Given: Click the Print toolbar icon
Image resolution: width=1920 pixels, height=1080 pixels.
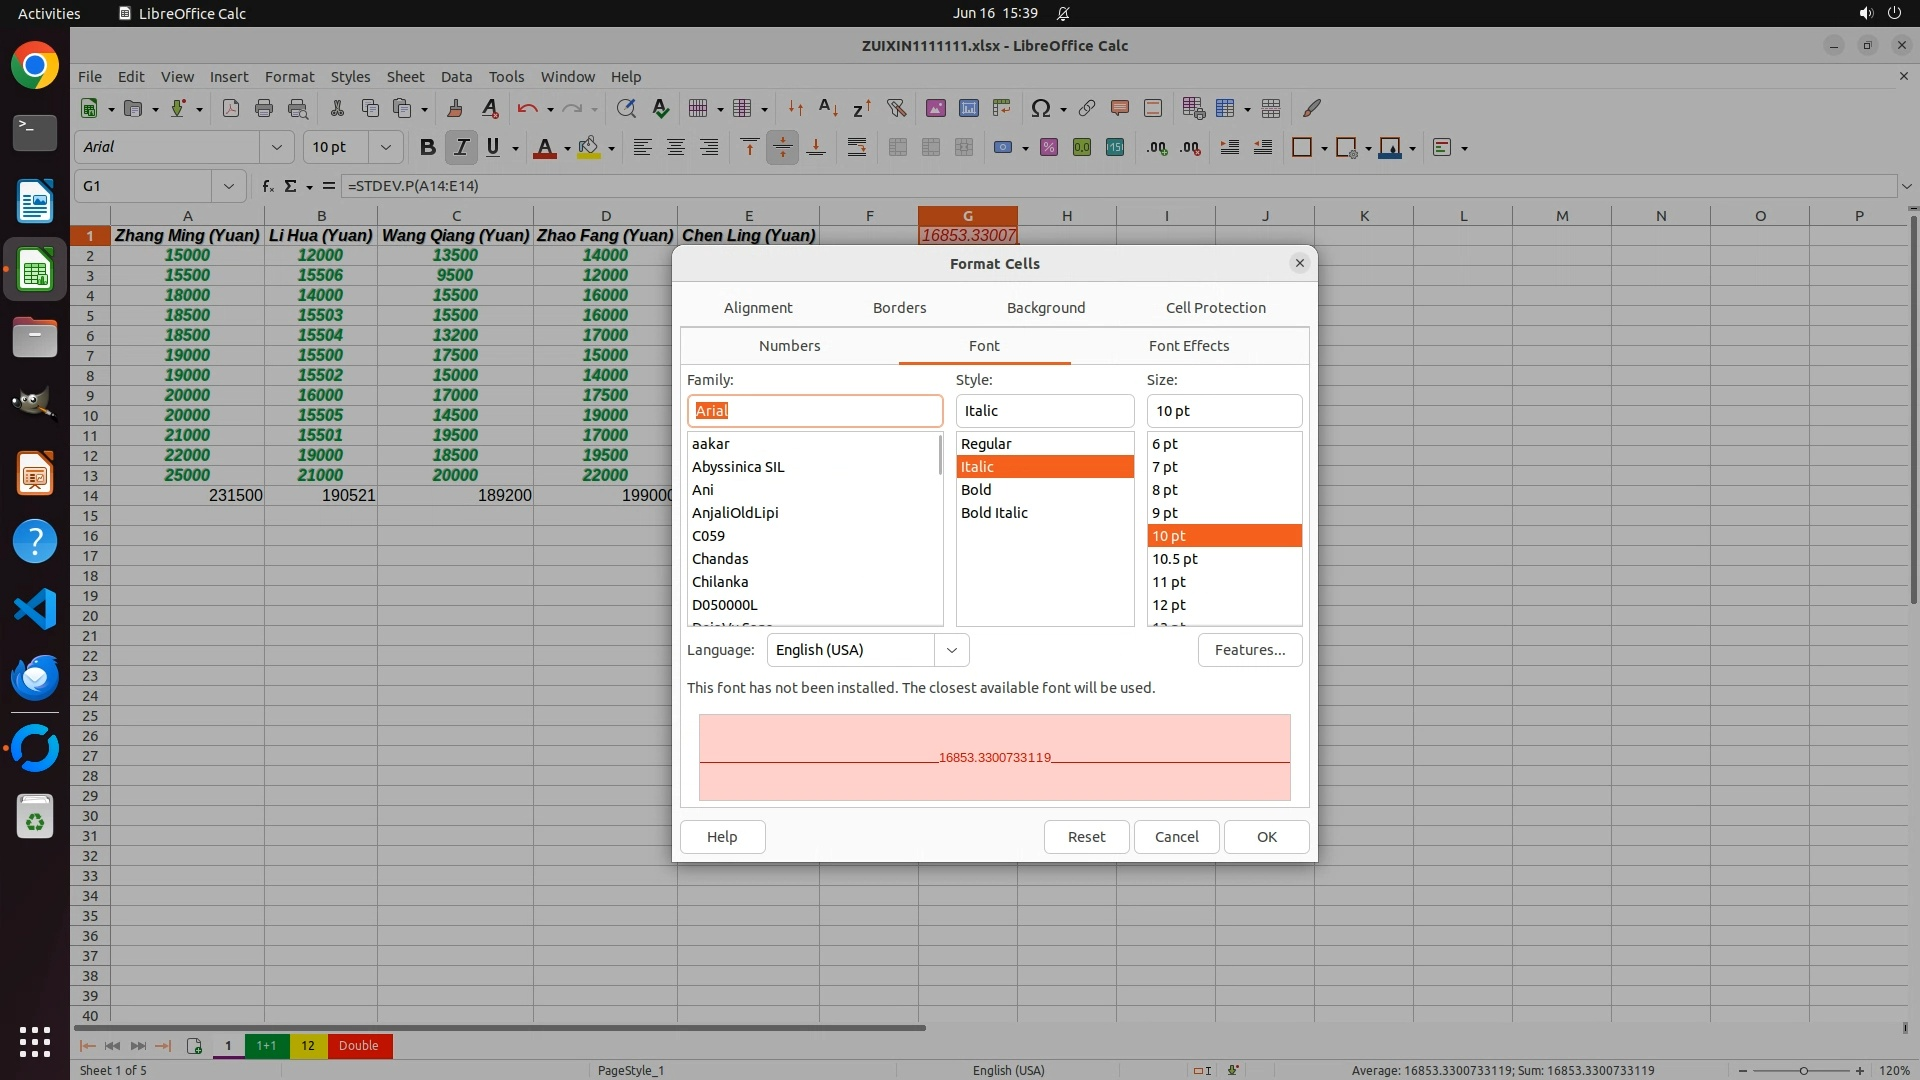Looking at the screenshot, I should point(264,108).
